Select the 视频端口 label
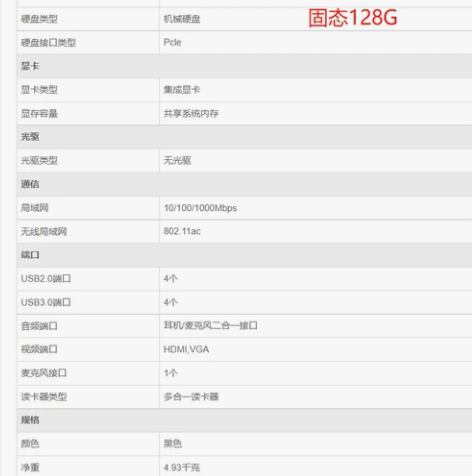This screenshot has width=472, height=476. click(x=39, y=349)
